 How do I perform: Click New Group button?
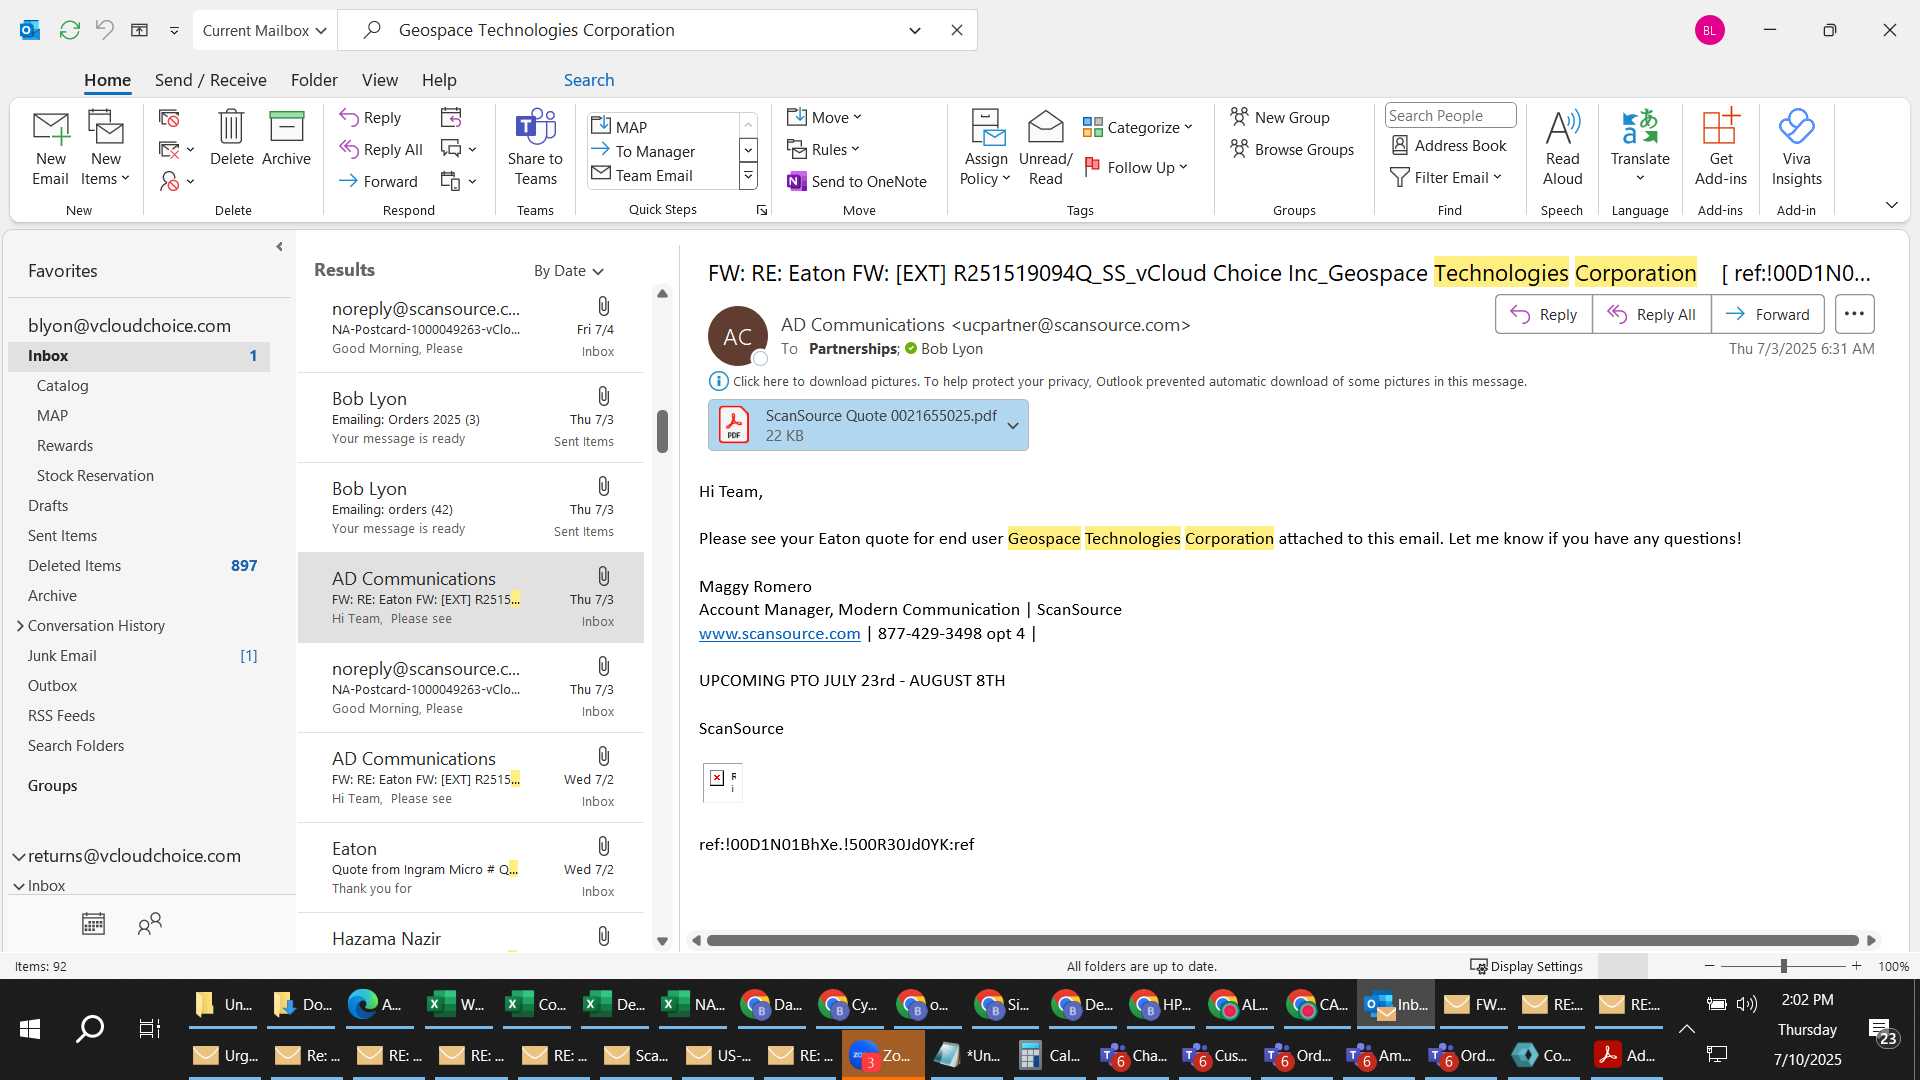(1279, 118)
